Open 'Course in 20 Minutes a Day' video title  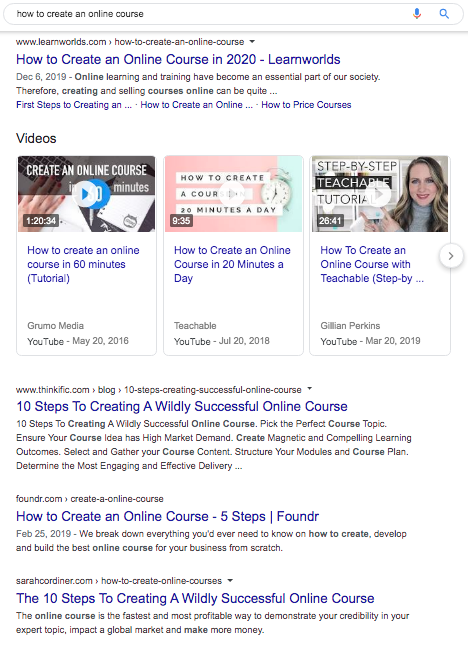[232, 264]
